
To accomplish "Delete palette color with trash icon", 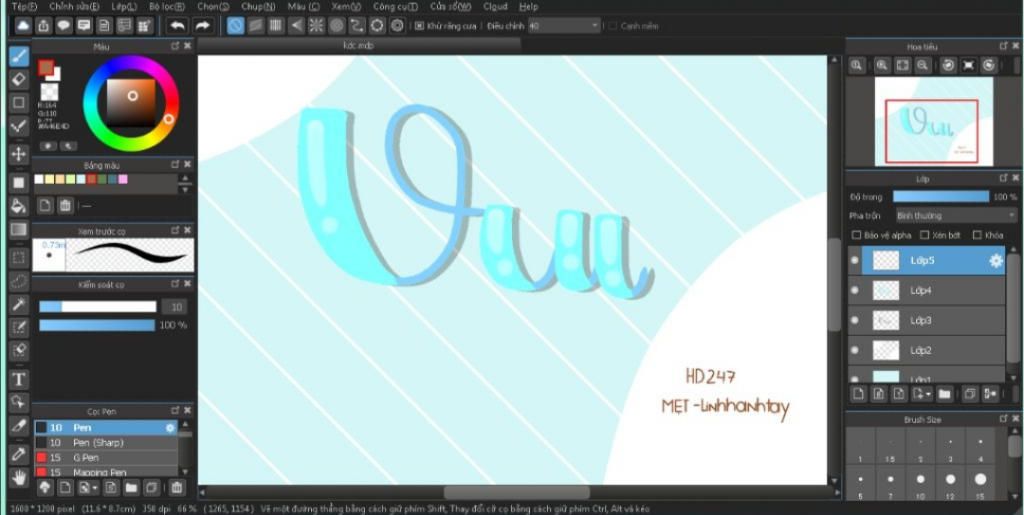I will 65,206.
